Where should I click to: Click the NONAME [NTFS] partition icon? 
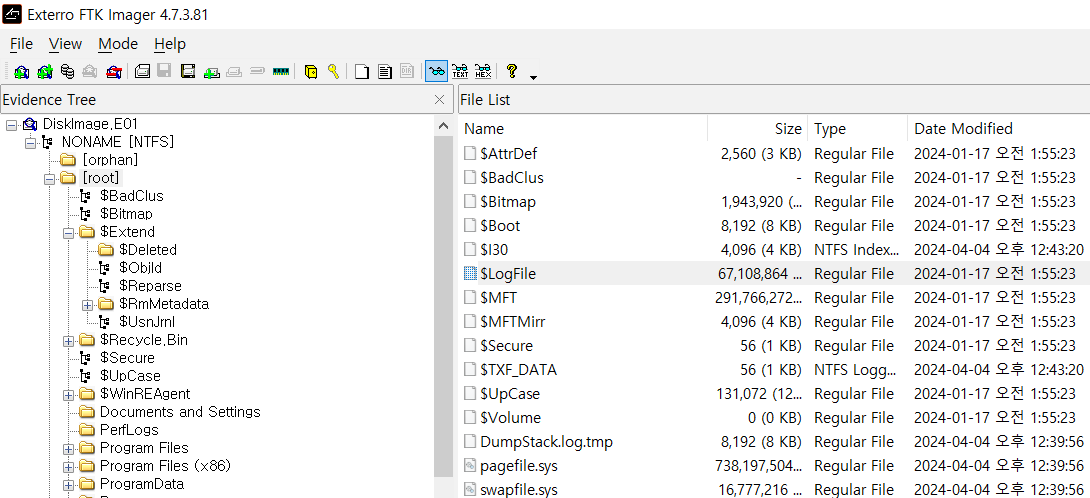tap(47, 143)
